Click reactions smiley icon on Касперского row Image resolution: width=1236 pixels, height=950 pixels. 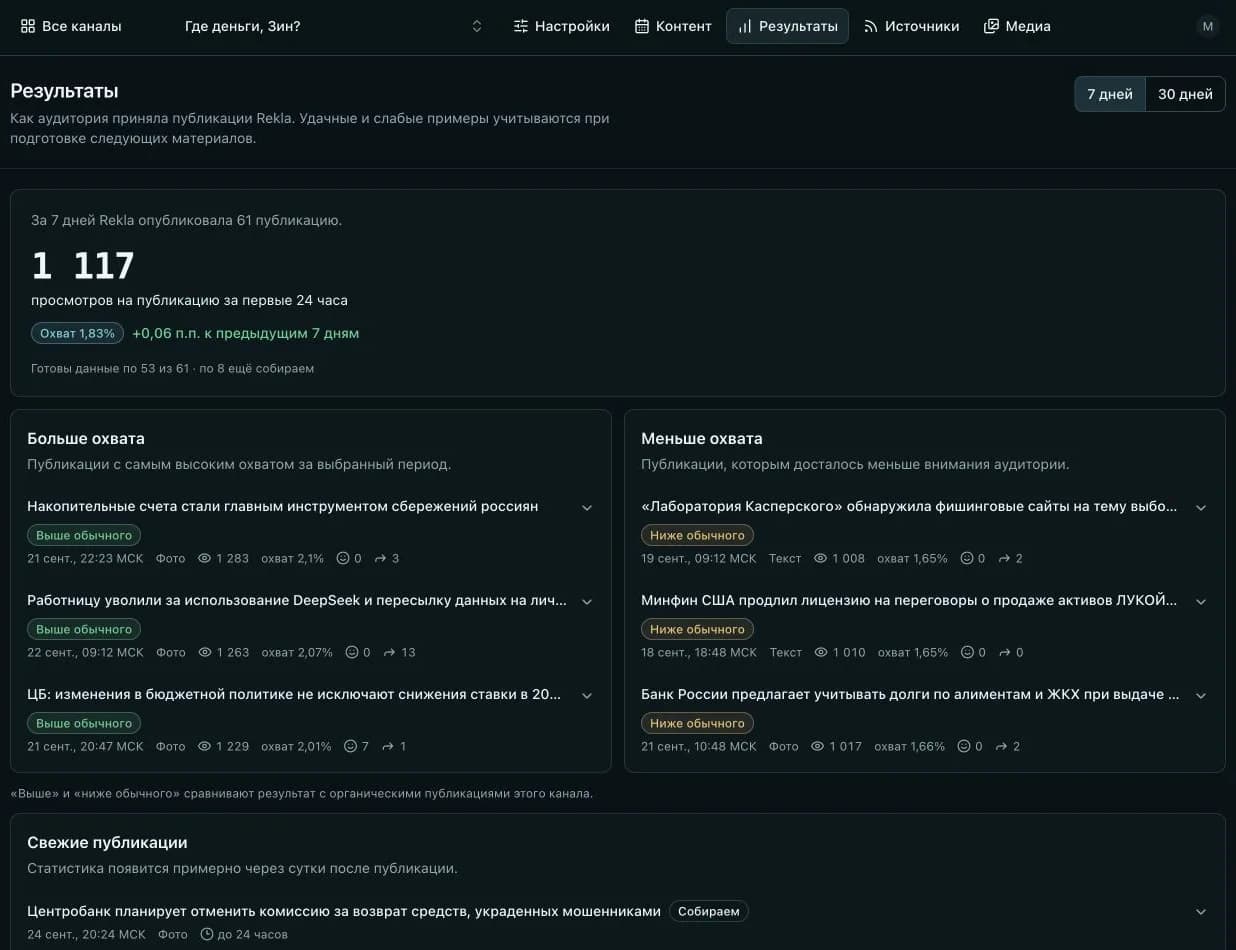click(967, 558)
